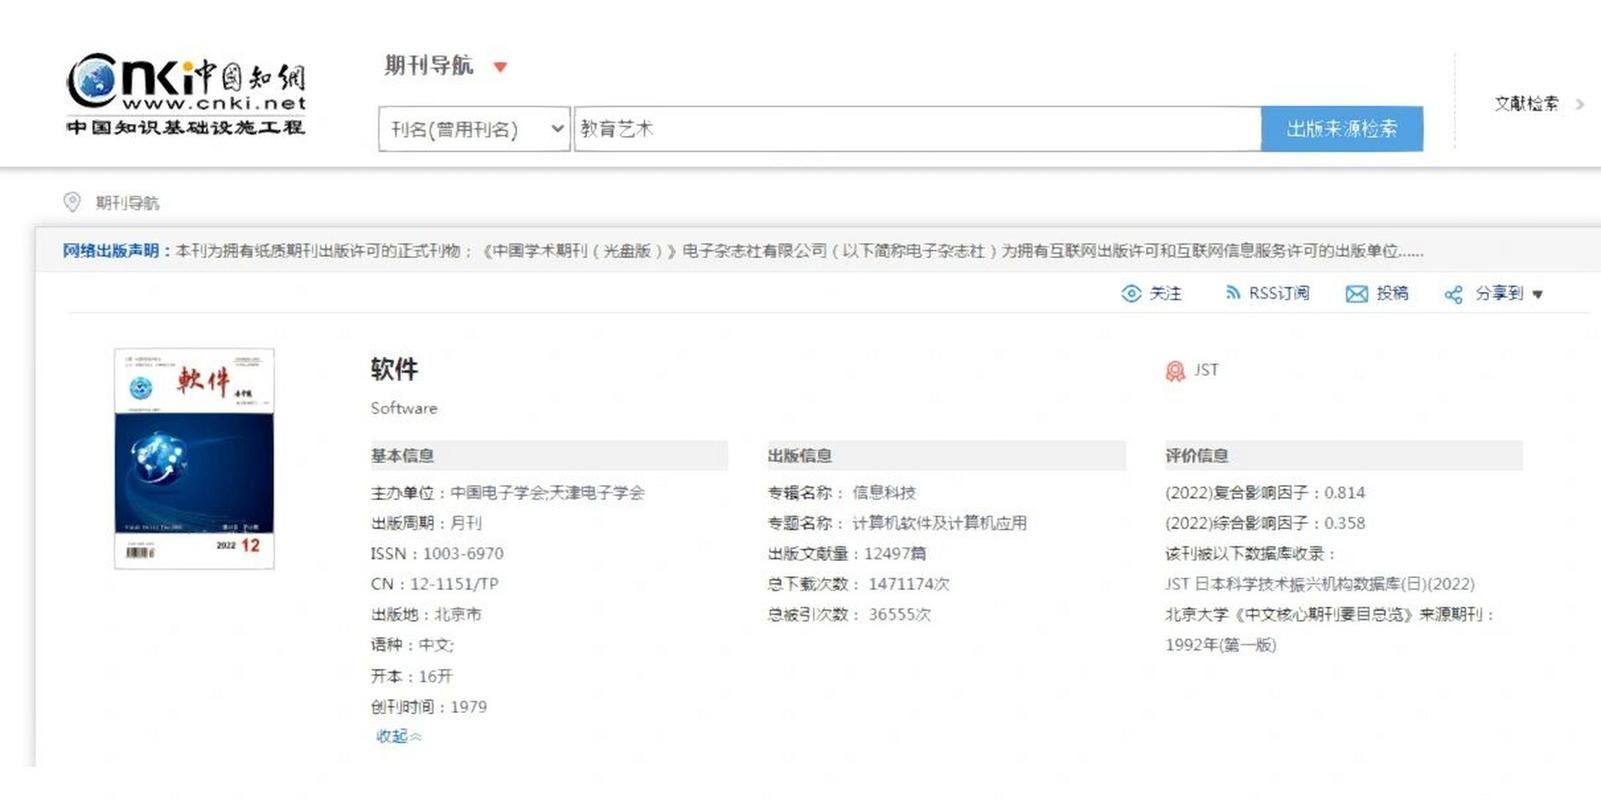Image resolution: width=1601 pixels, height=800 pixels.
Task: Click the 出版周期 月刊 line
Action: pos(425,523)
